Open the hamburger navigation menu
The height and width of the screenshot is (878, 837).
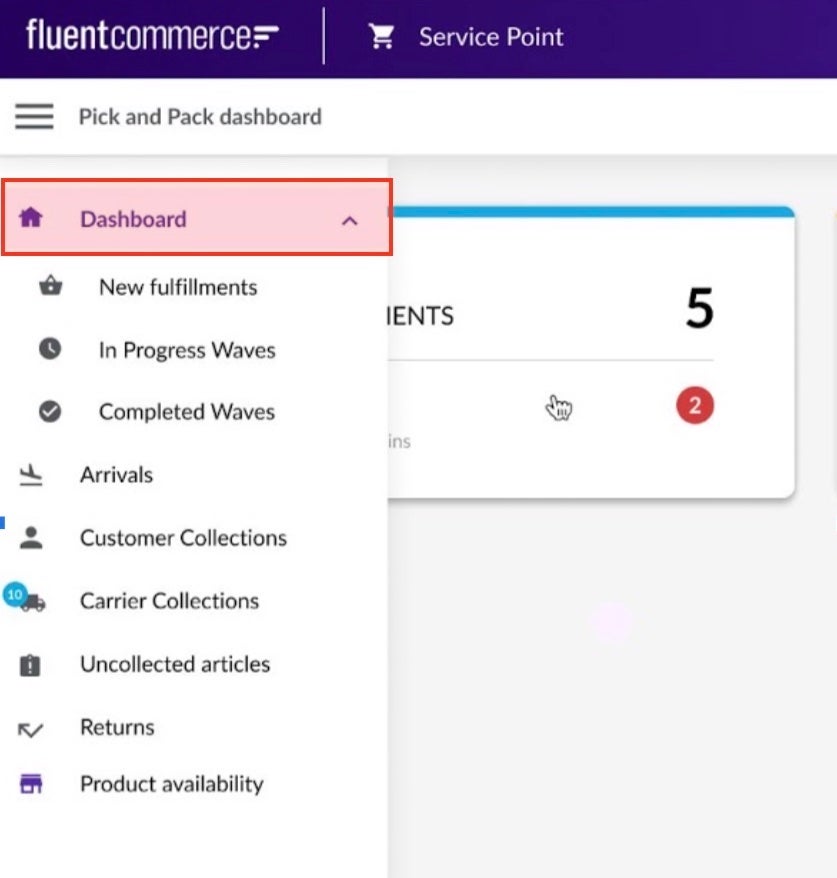click(34, 117)
